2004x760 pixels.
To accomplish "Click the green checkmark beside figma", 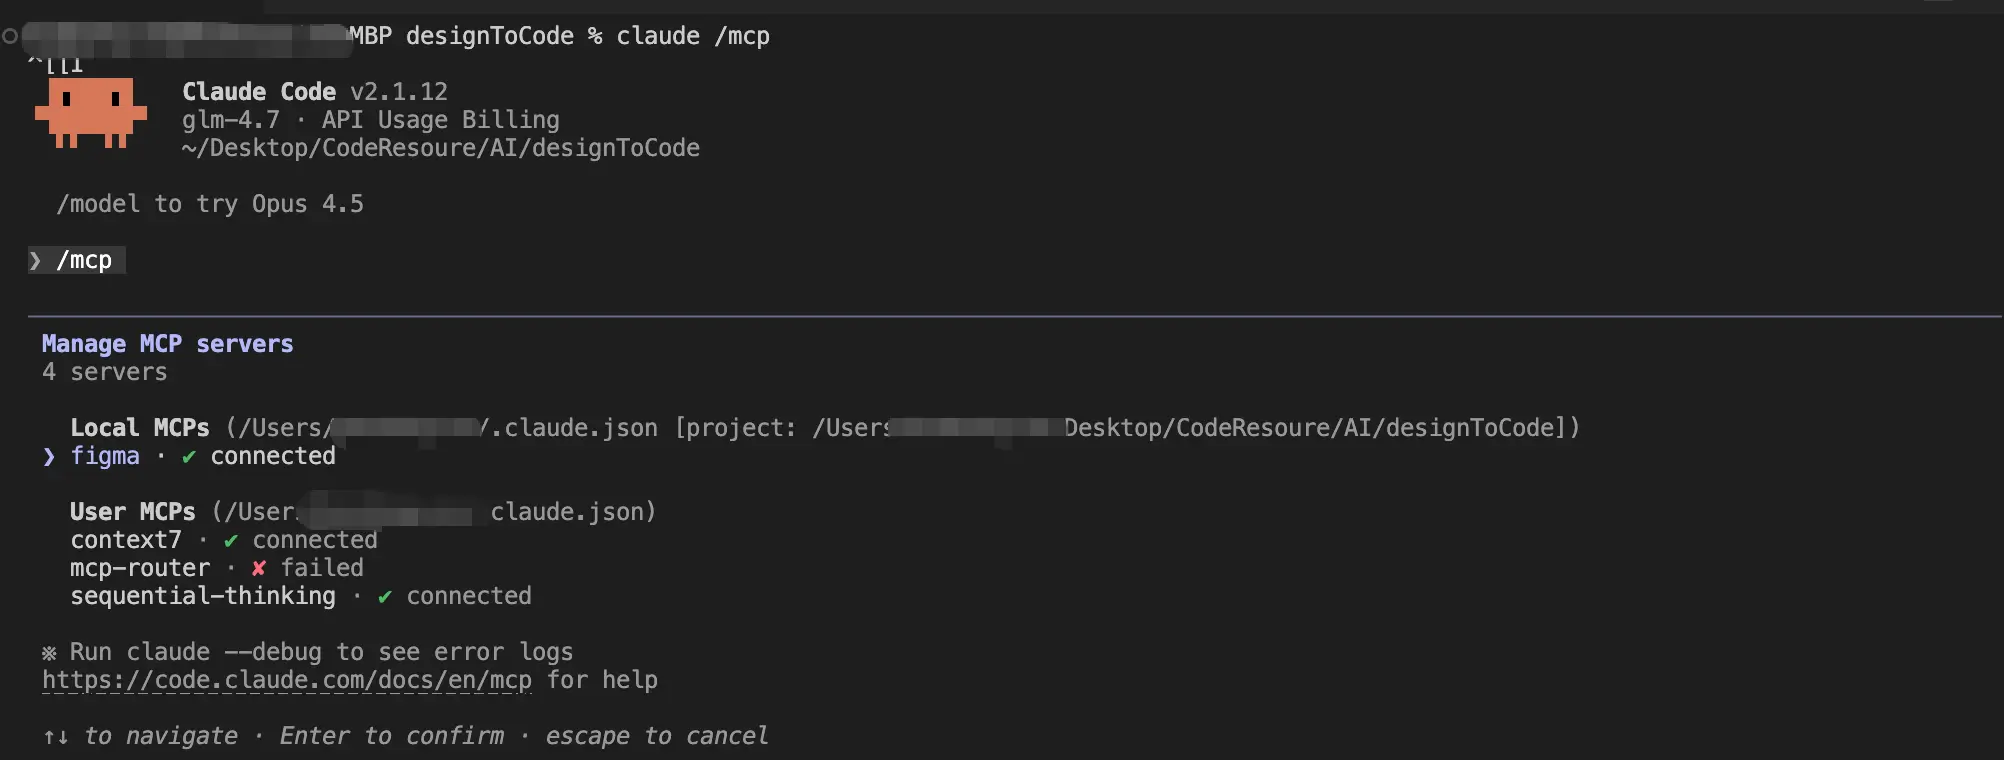I will click(x=189, y=457).
